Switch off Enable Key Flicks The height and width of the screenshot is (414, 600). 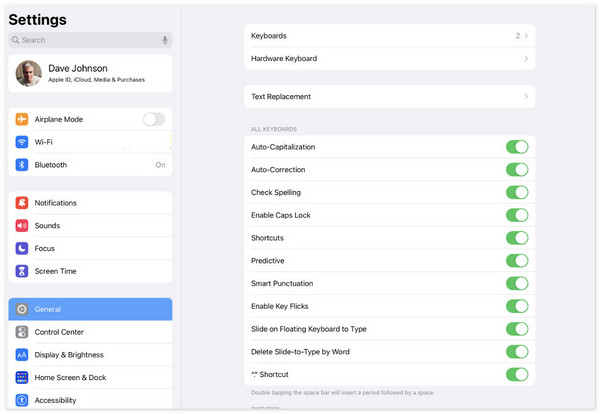517,306
